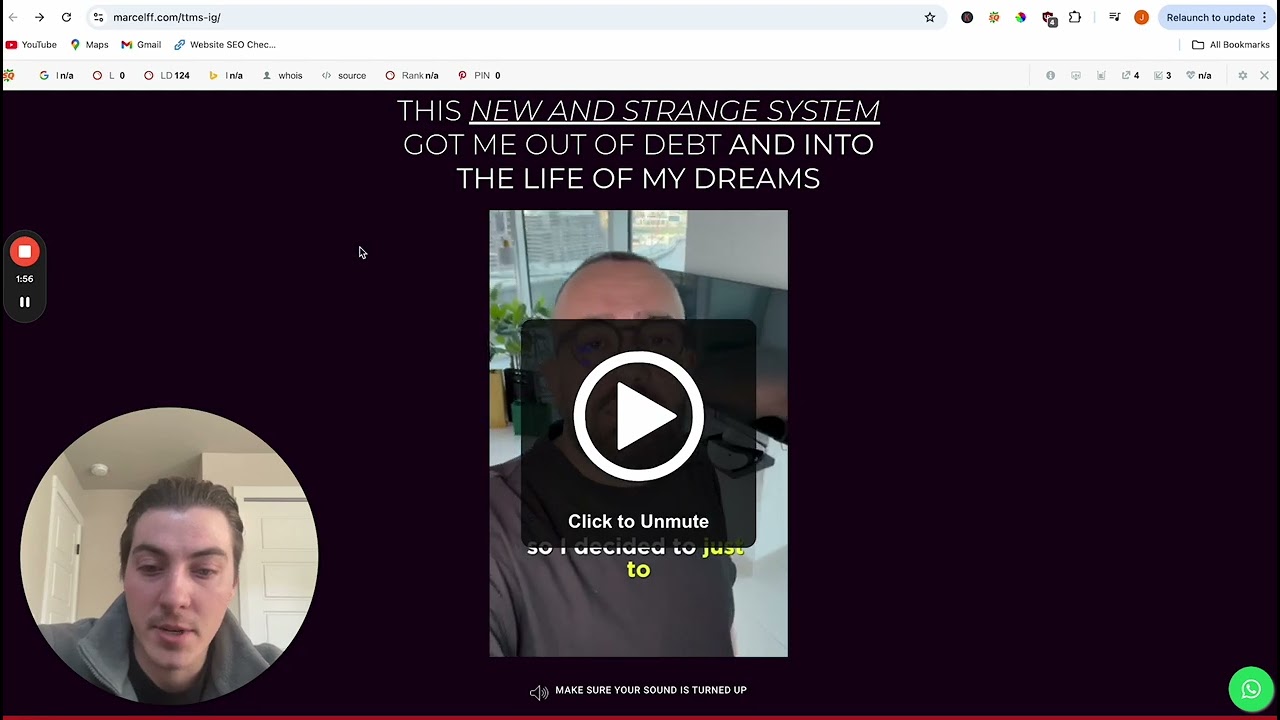Screen dimensions: 1280x720
Task: Close the SEO bar
Action: point(1264,75)
